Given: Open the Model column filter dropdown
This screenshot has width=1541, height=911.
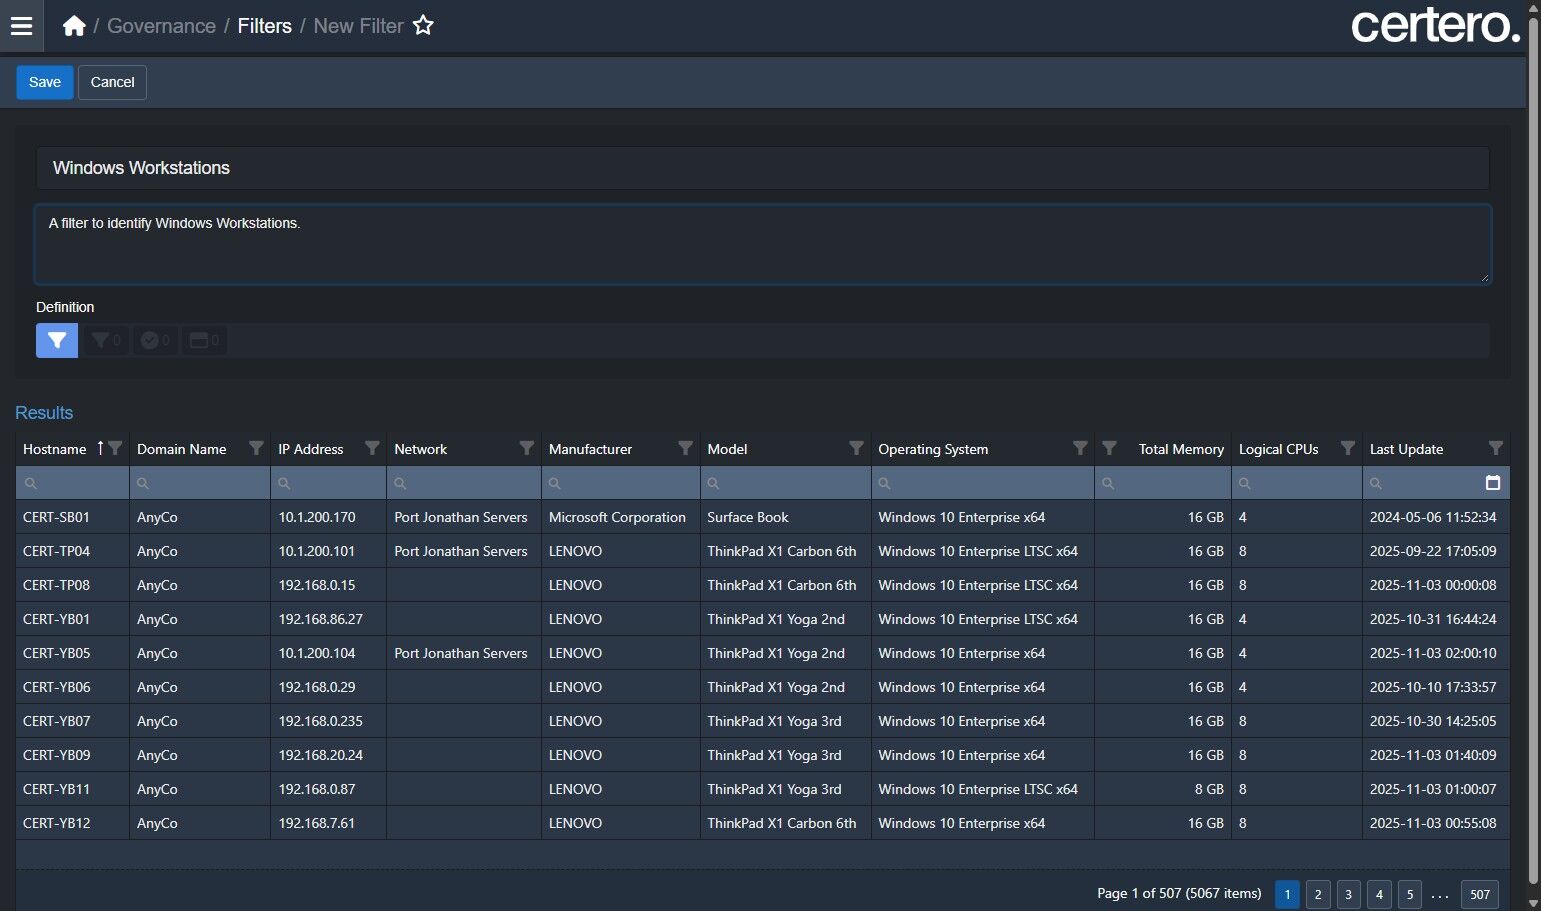Looking at the screenshot, I should pos(856,448).
